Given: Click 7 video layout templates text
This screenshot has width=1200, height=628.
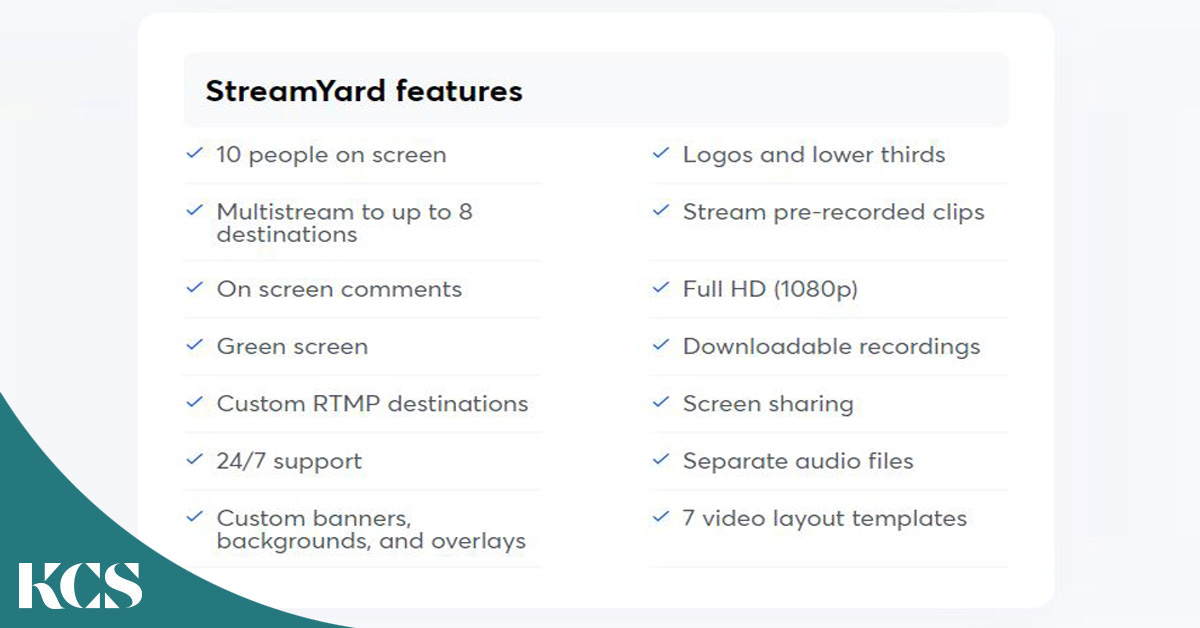Looking at the screenshot, I should [x=825, y=519].
